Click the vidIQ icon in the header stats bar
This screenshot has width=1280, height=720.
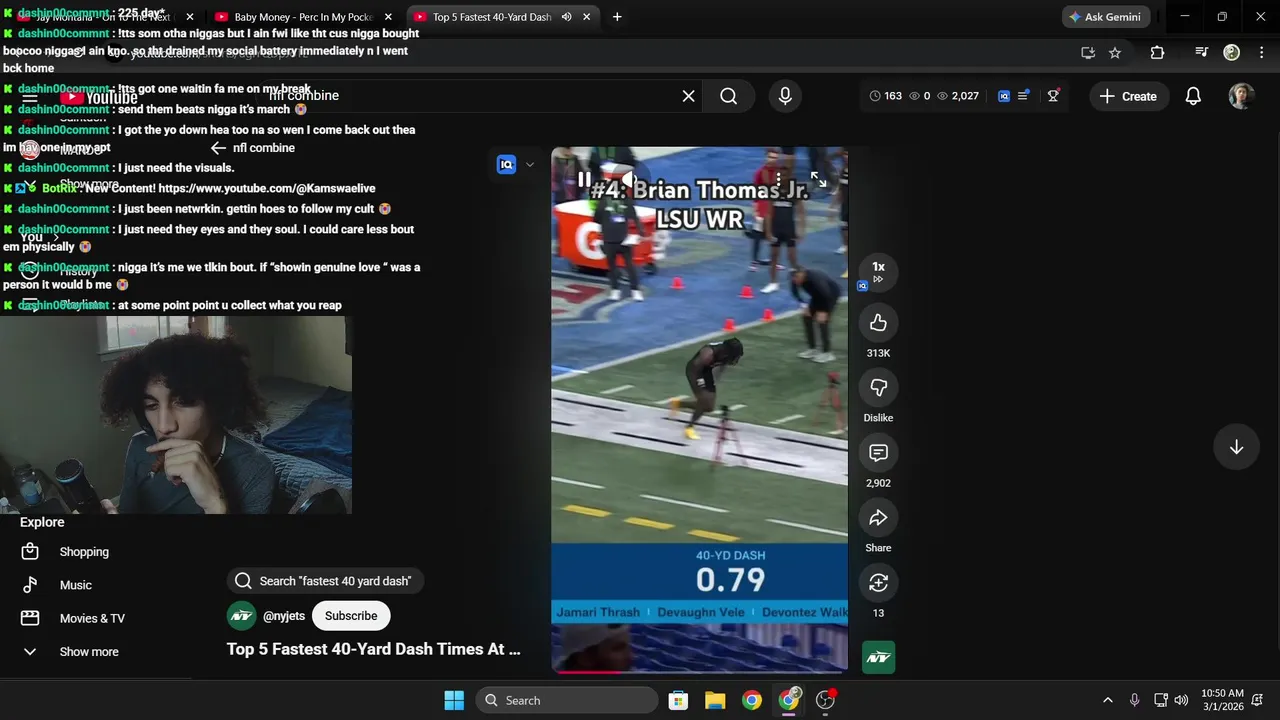(1004, 96)
